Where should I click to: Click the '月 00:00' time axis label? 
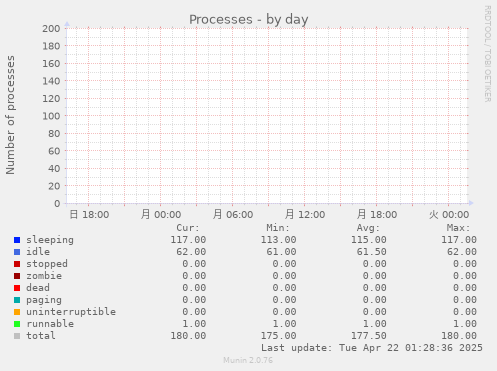point(161,215)
